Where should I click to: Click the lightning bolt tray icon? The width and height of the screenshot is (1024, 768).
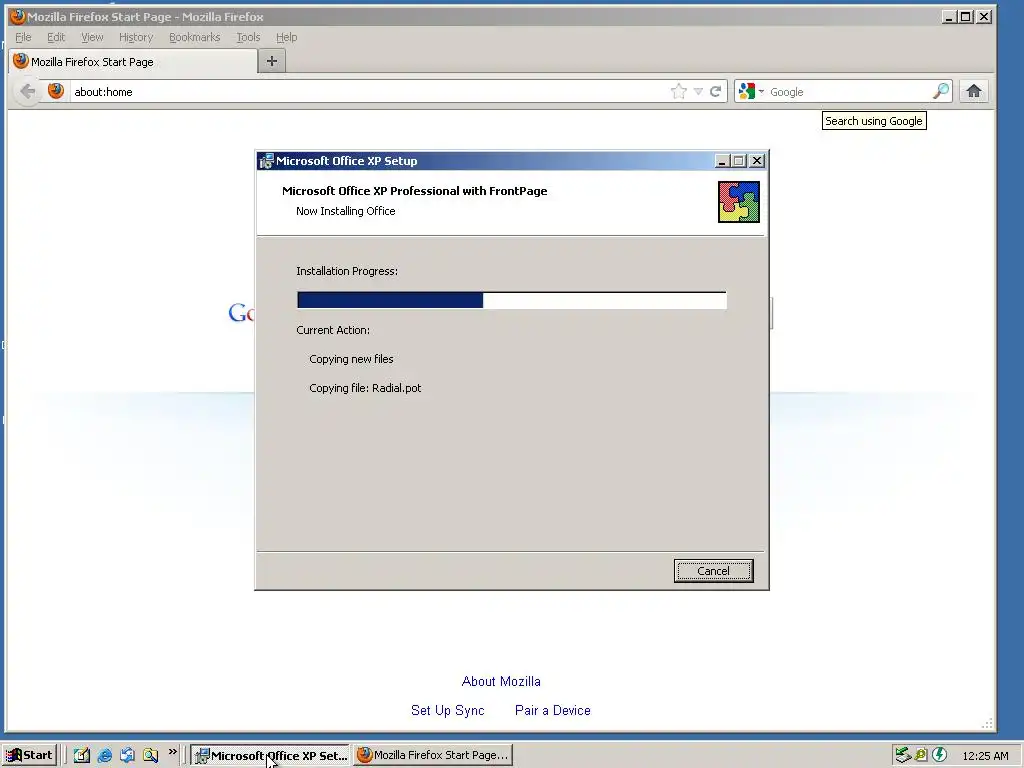point(939,755)
